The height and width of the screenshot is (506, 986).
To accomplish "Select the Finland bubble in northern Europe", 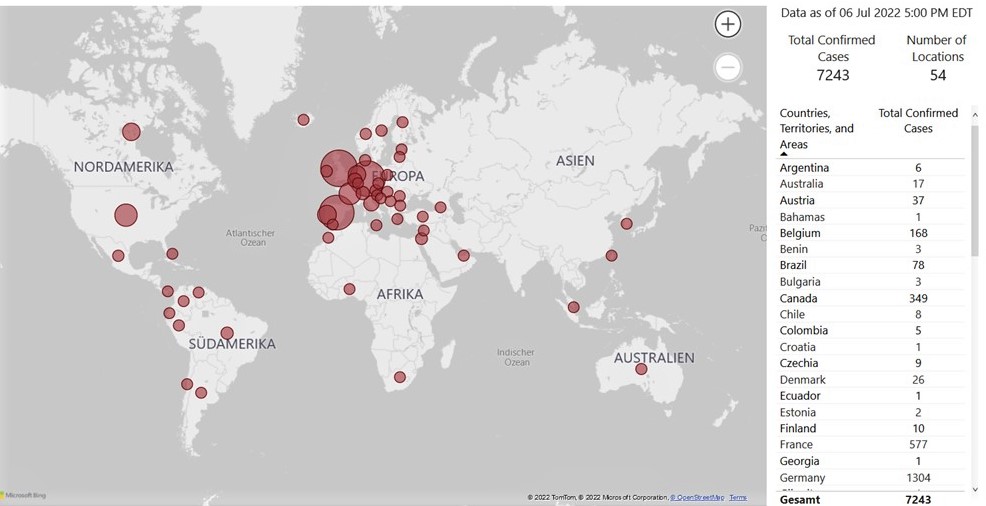I will tap(402, 122).
